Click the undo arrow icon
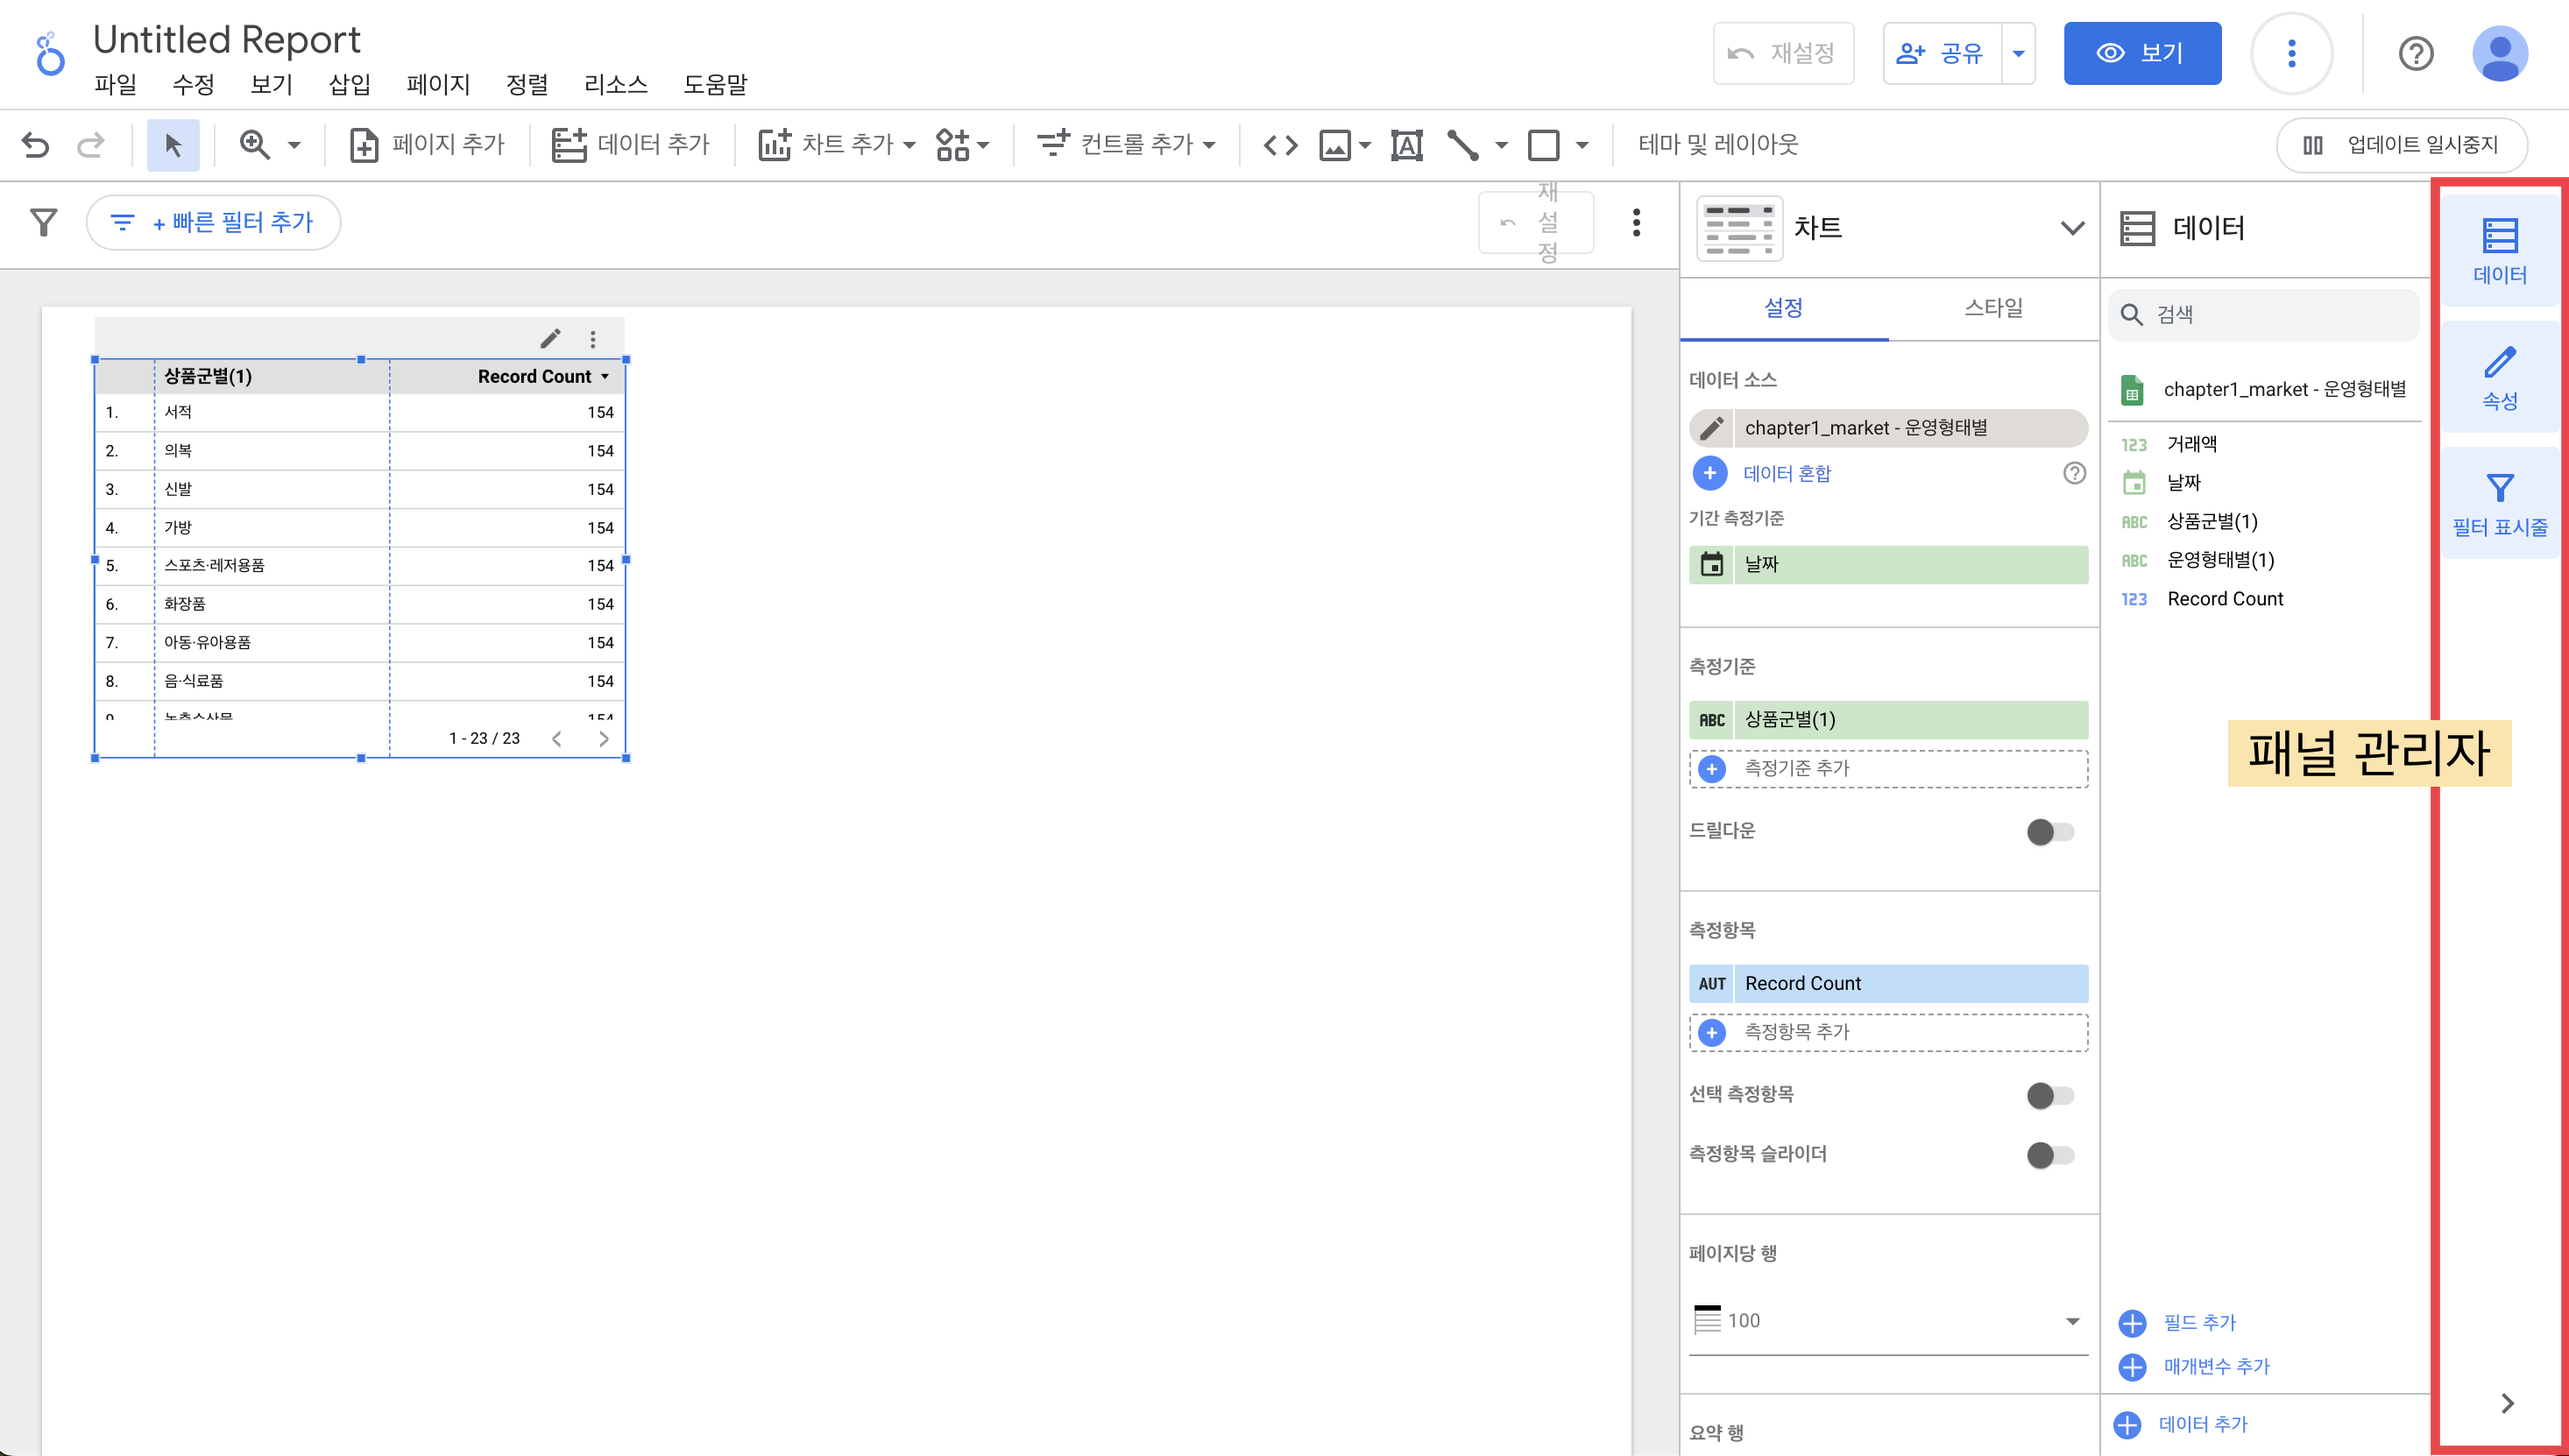Screen dimensions: 2569x1456 [35, 145]
